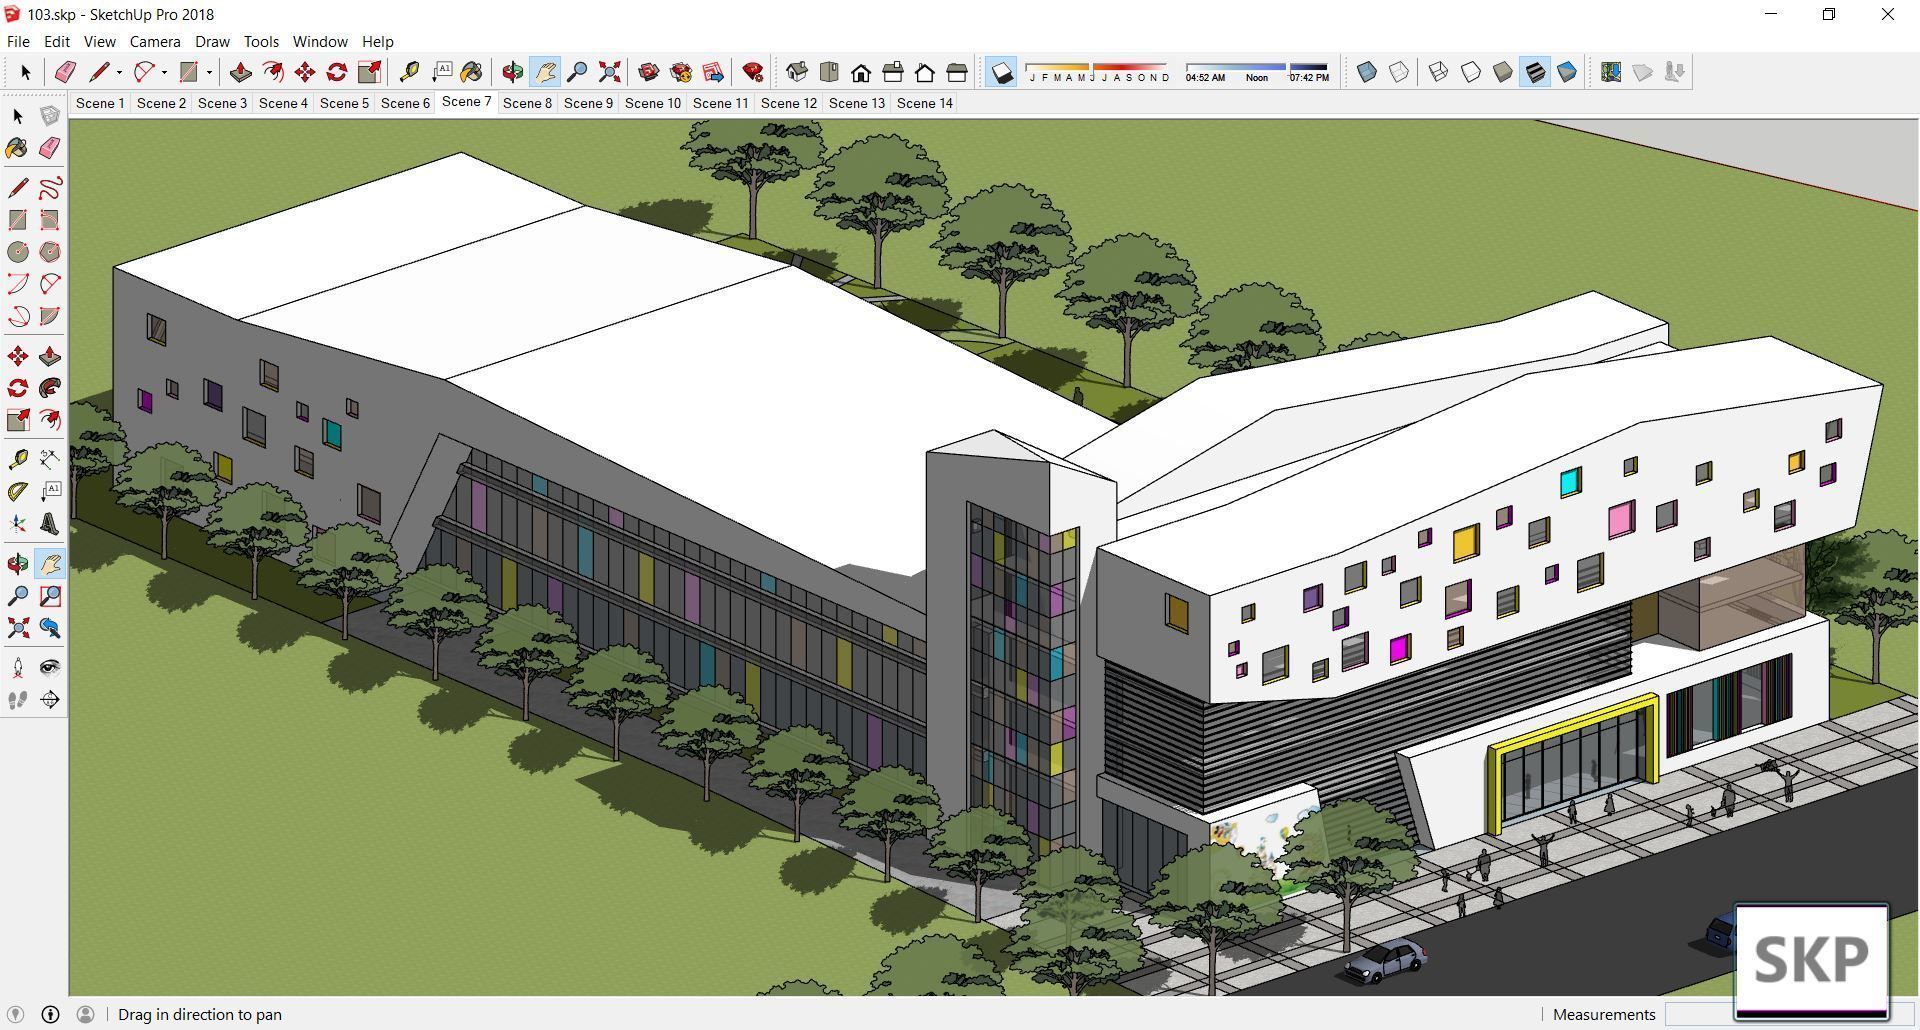Select the Eraser tool in top toolbar
This screenshot has width=1920, height=1030.
[65, 72]
